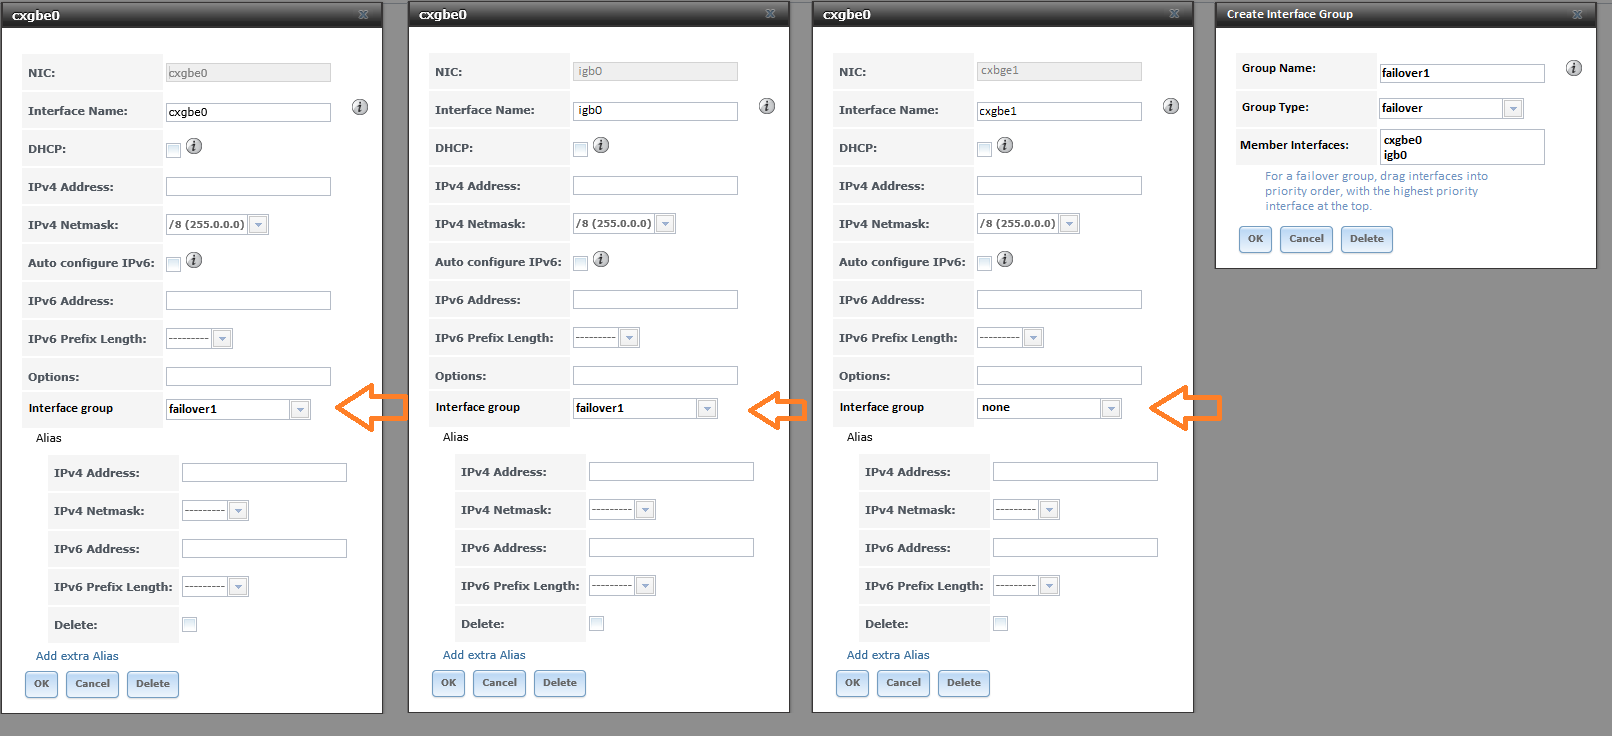Open DHCP info icon in cxgbe1 interface dialog
Screen dimensions: 1612x736
click(x=1005, y=145)
